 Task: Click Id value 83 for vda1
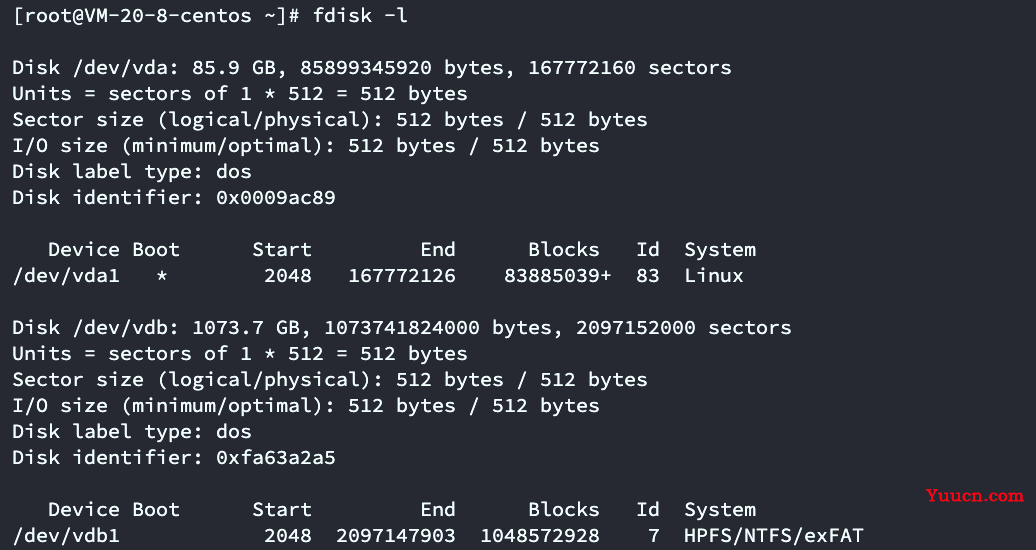(648, 275)
